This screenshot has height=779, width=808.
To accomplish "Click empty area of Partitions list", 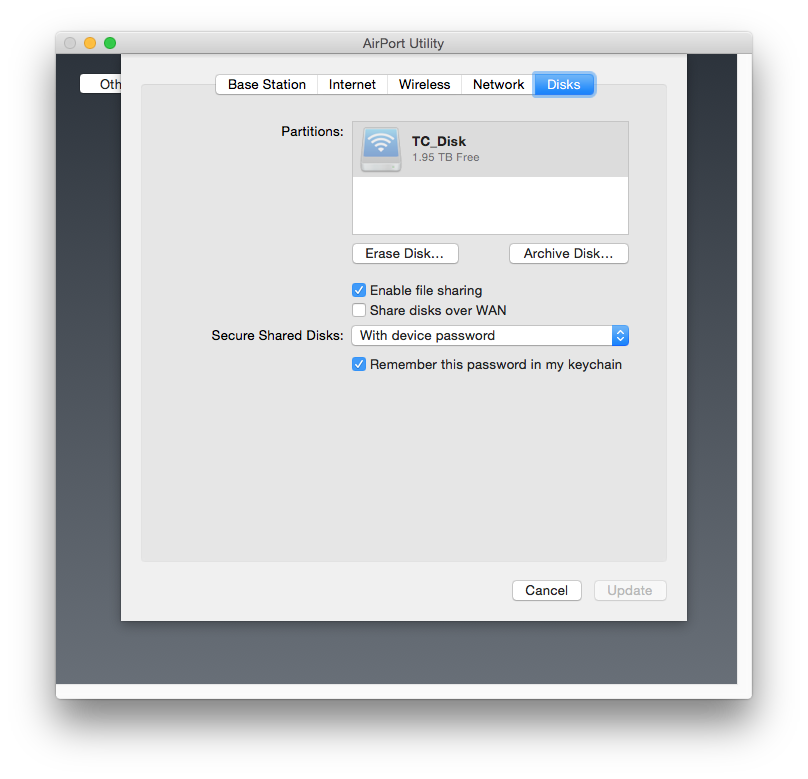I will 490,205.
